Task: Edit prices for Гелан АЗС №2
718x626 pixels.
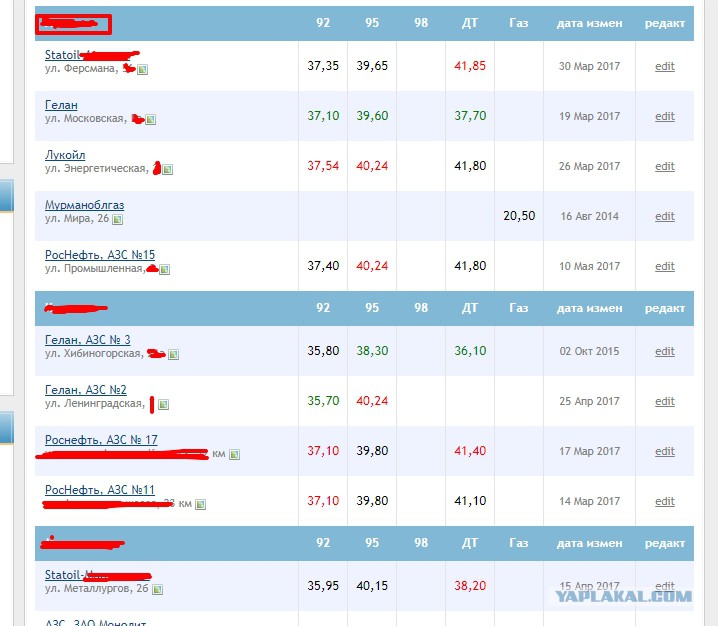Action: pos(664,401)
